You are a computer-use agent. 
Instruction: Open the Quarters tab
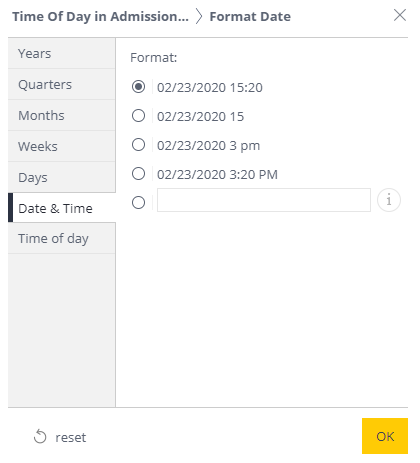pyautogui.click(x=62, y=84)
